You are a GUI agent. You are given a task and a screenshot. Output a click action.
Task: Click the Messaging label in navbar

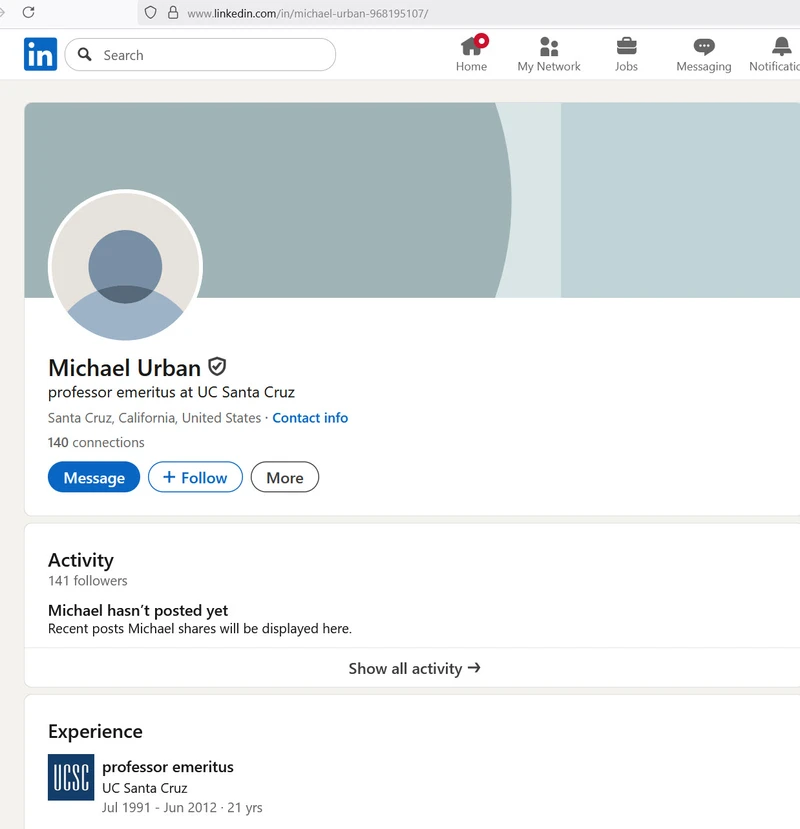[x=704, y=67]
